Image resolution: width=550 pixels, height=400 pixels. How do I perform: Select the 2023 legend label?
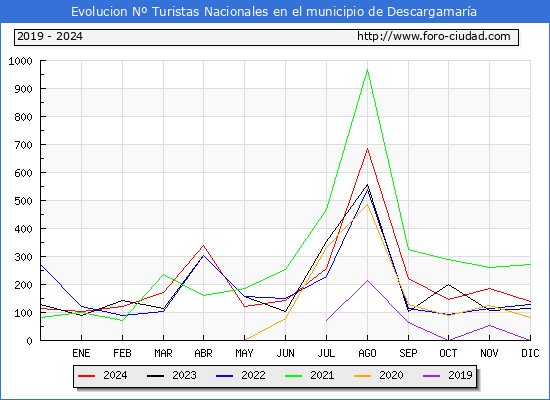pos(184,375)
